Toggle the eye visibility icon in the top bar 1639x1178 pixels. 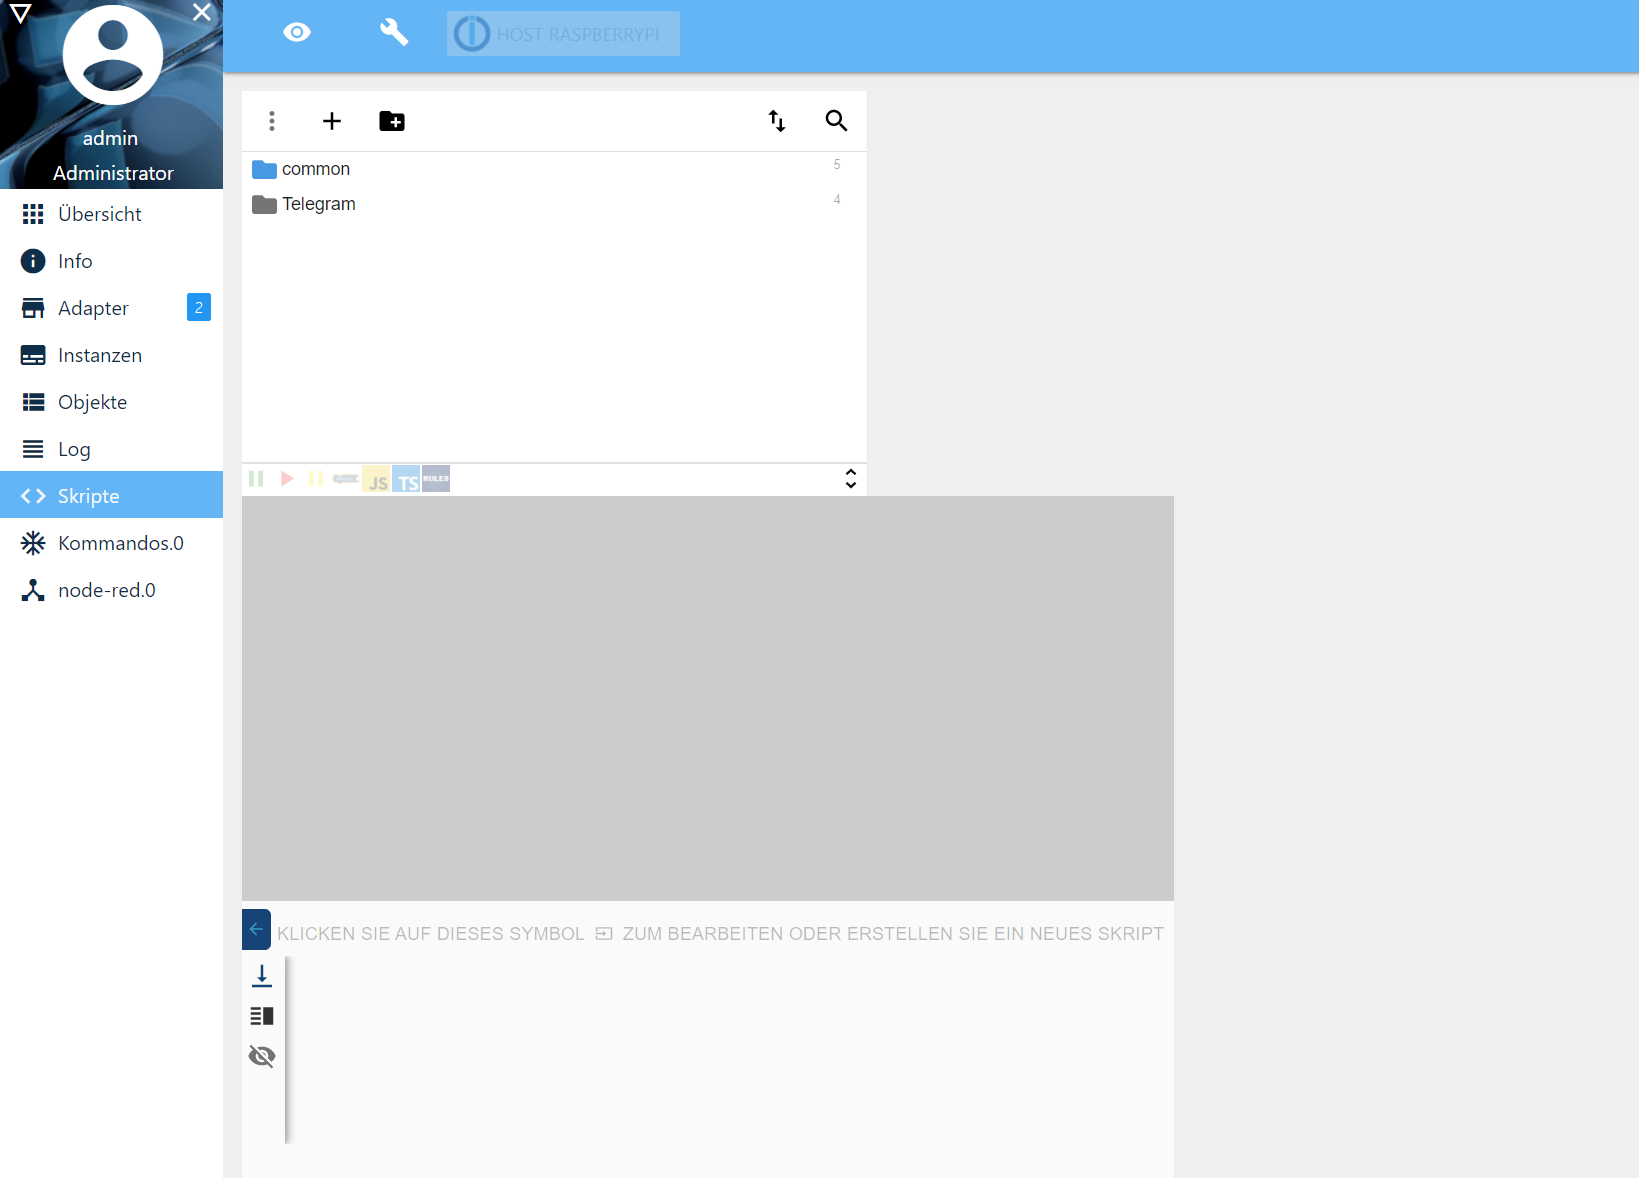(x=297, y=32)
